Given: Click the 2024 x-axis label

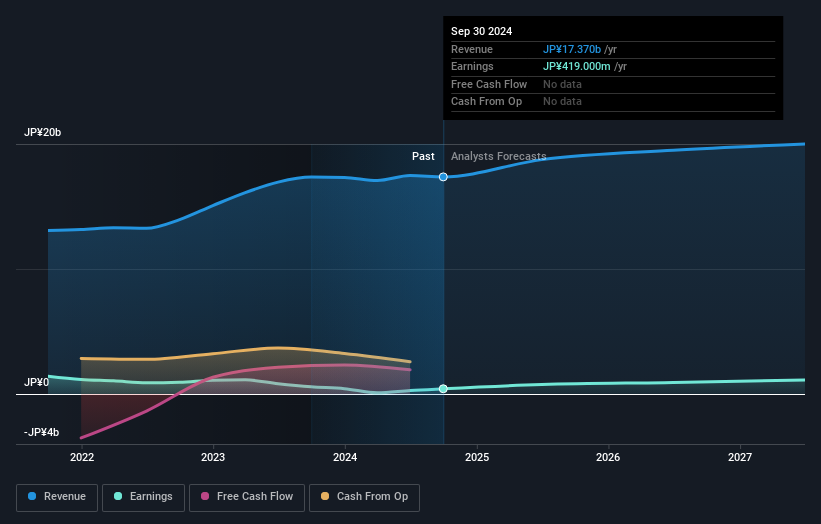Looking at the screenshot, I should 345,458.
